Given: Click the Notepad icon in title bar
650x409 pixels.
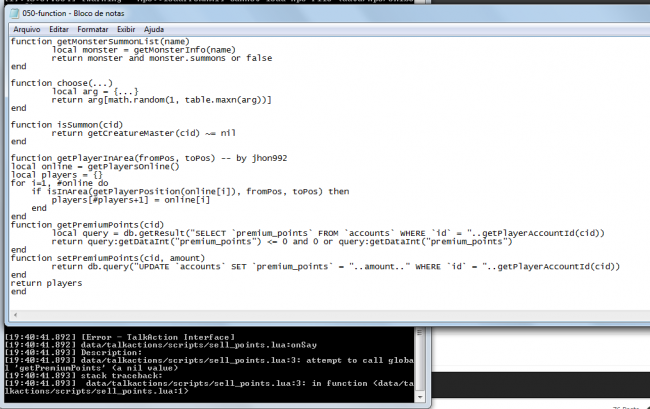Looking at the screenshot, I should 15,13.
